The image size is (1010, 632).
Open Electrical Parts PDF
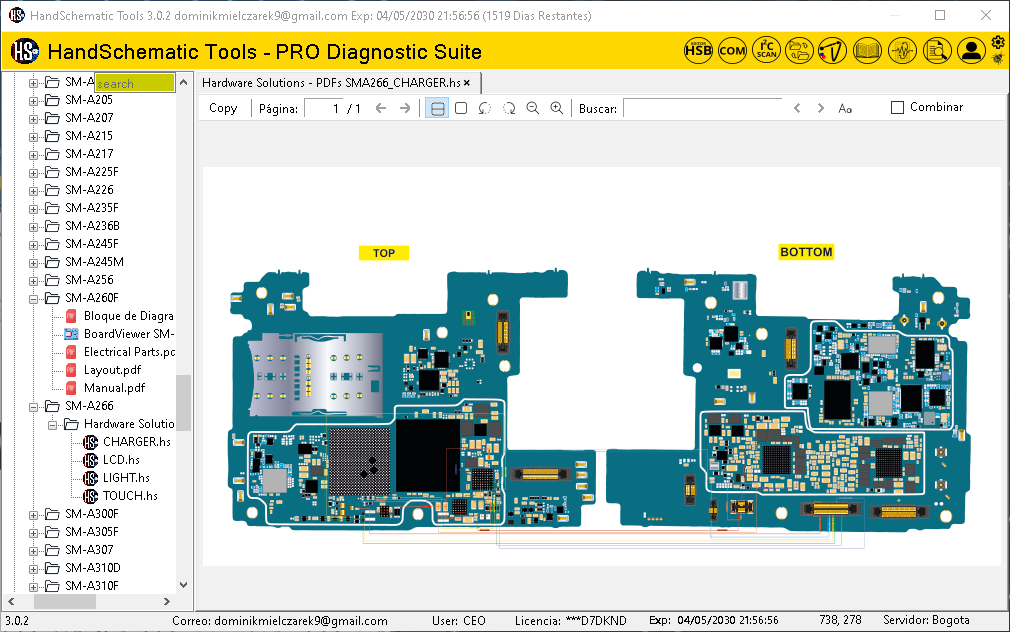129,352
